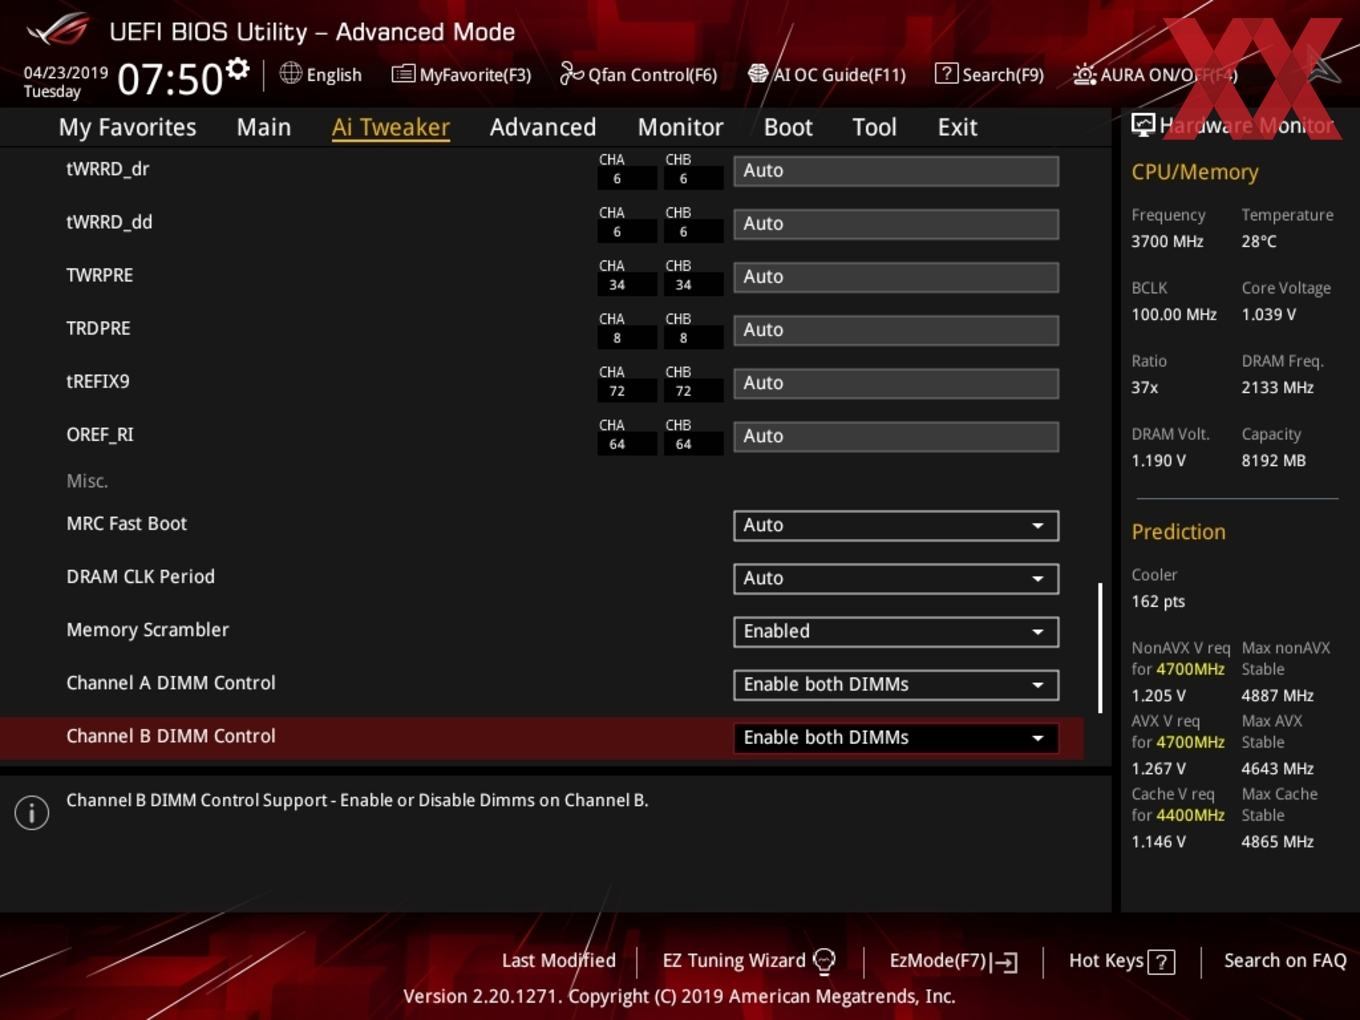Open Search on FAQ link

1285,960
